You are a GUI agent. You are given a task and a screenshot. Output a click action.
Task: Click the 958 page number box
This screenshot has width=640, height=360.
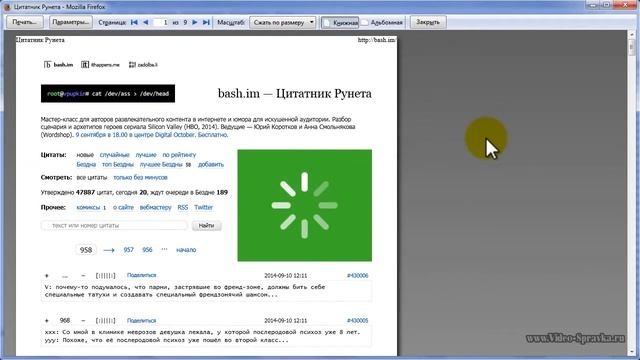coord(86,250)
